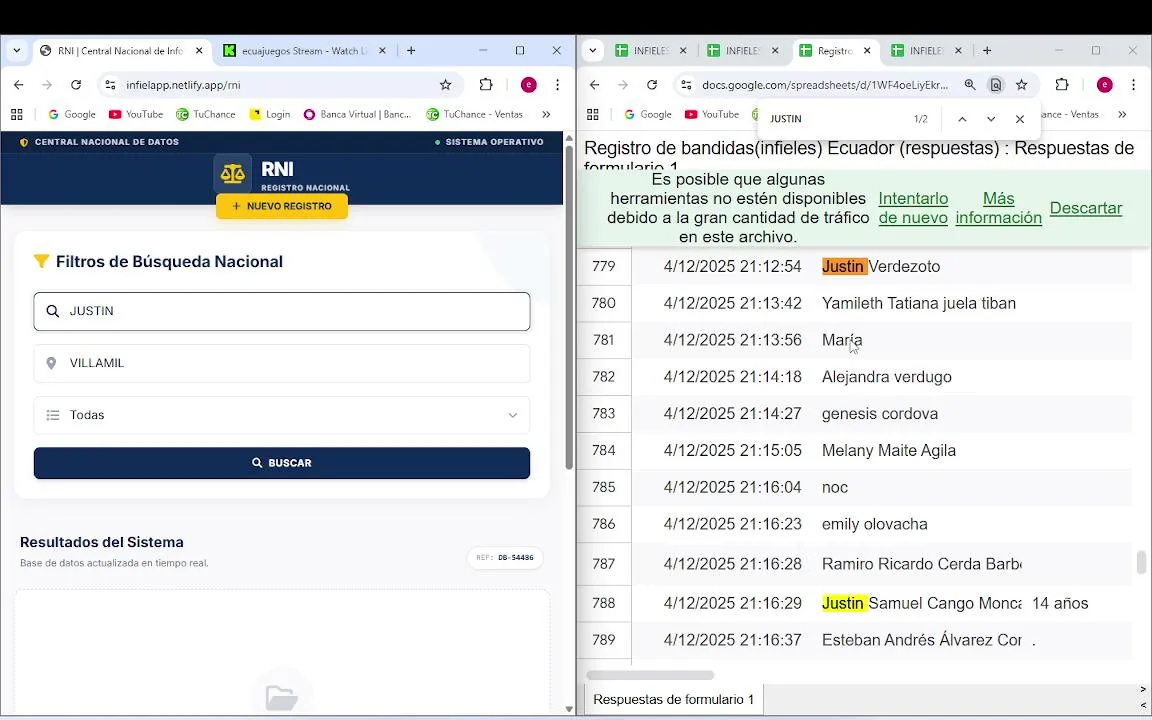Click the spreadsheet vertical scrollbar thumb

pyautogui.click(x=1141, y=563)
